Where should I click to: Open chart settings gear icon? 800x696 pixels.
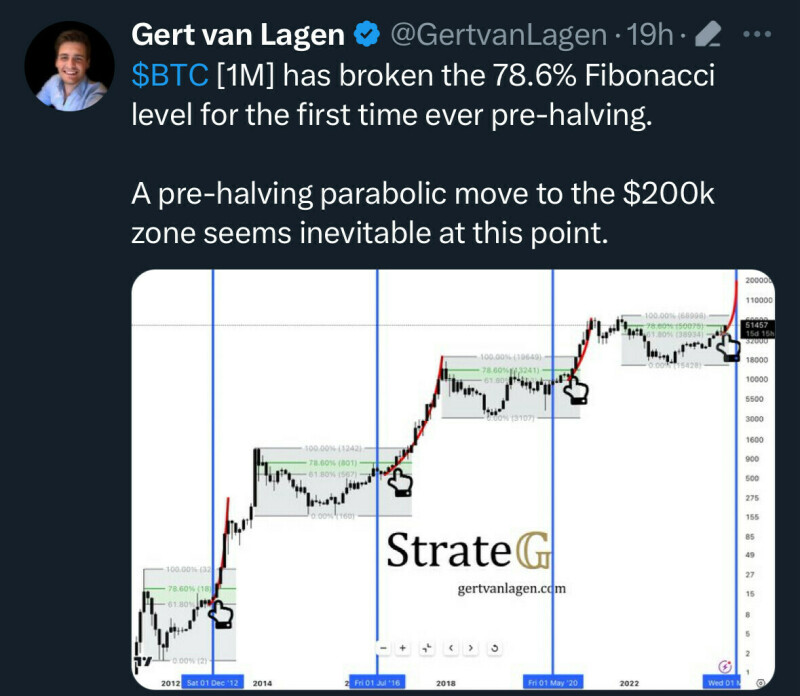pos(760,681)
